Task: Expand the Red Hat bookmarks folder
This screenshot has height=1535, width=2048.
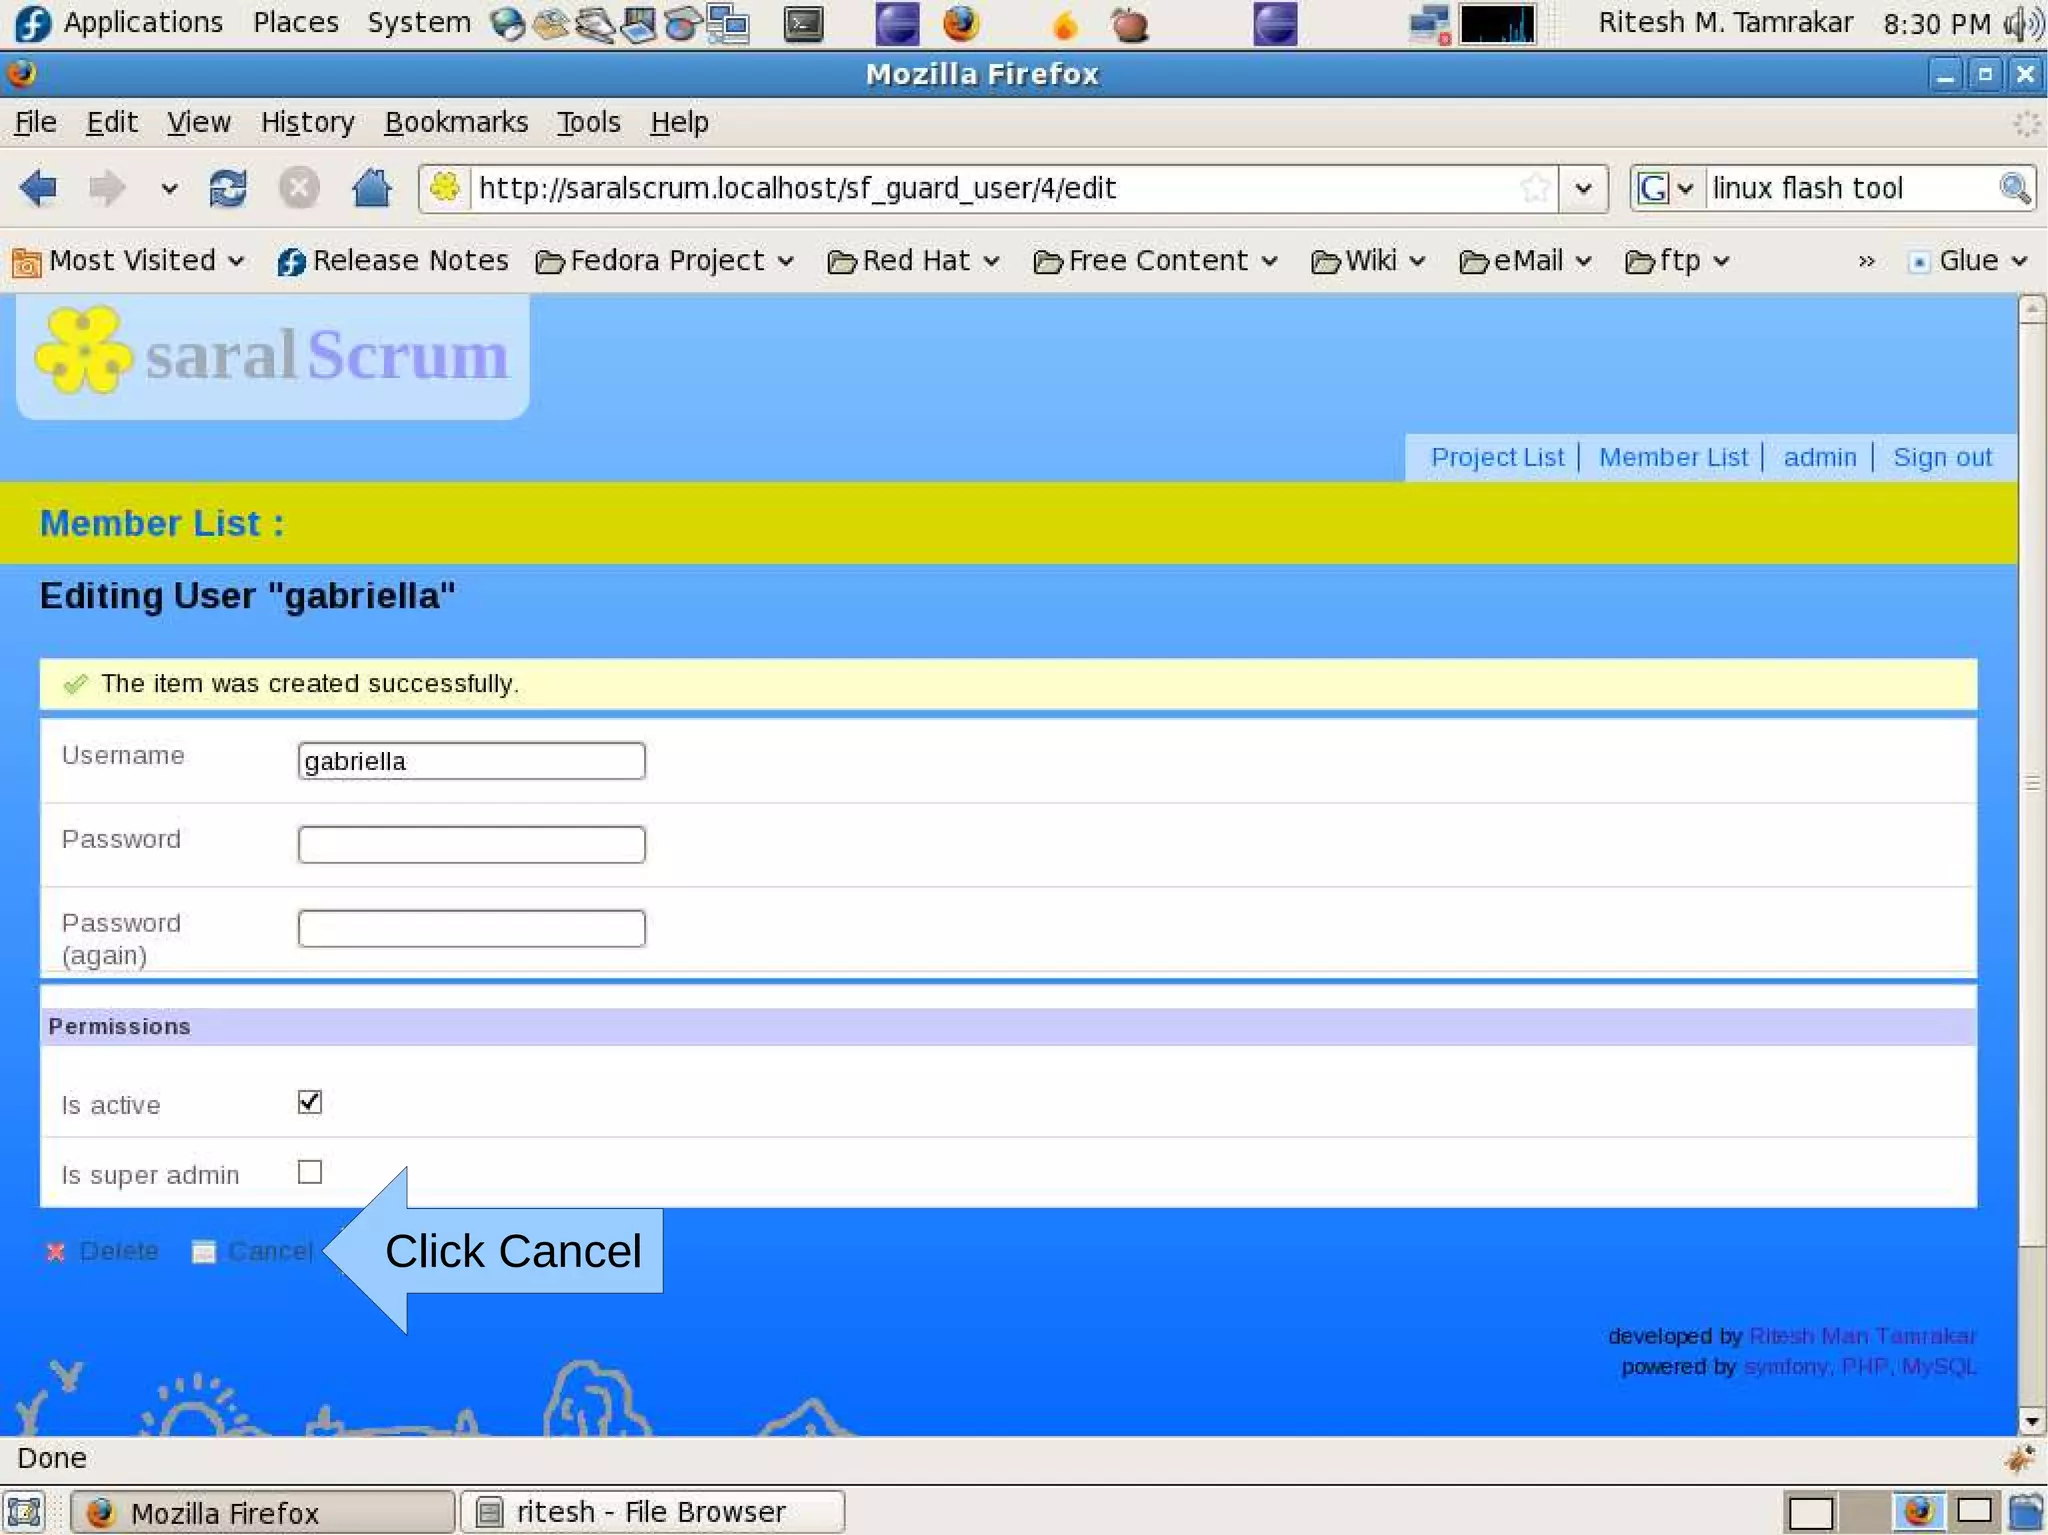Action: [914, 261]
